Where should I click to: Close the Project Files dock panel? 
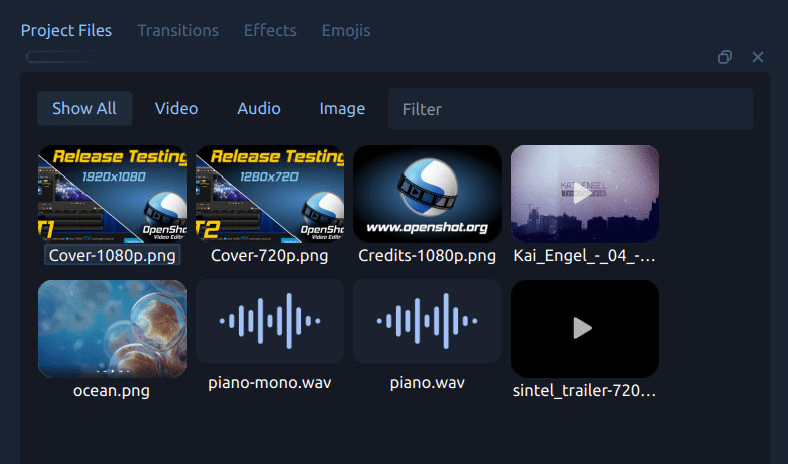coord(758,57)
